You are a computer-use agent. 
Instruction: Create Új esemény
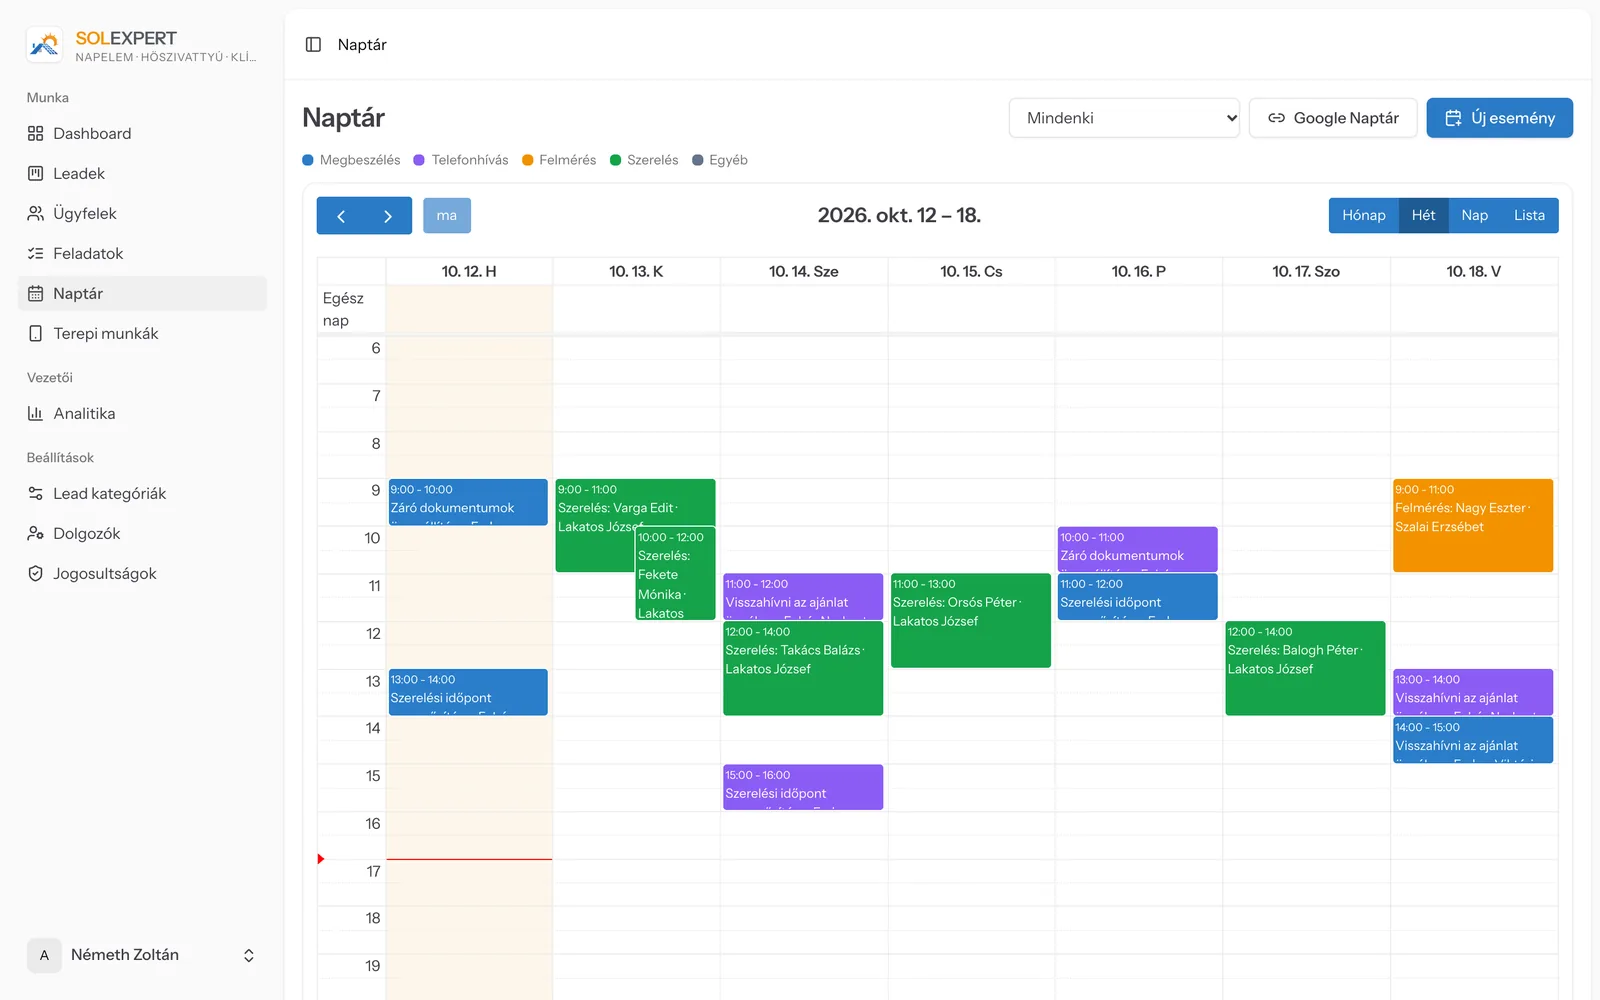click(1499, 118)
